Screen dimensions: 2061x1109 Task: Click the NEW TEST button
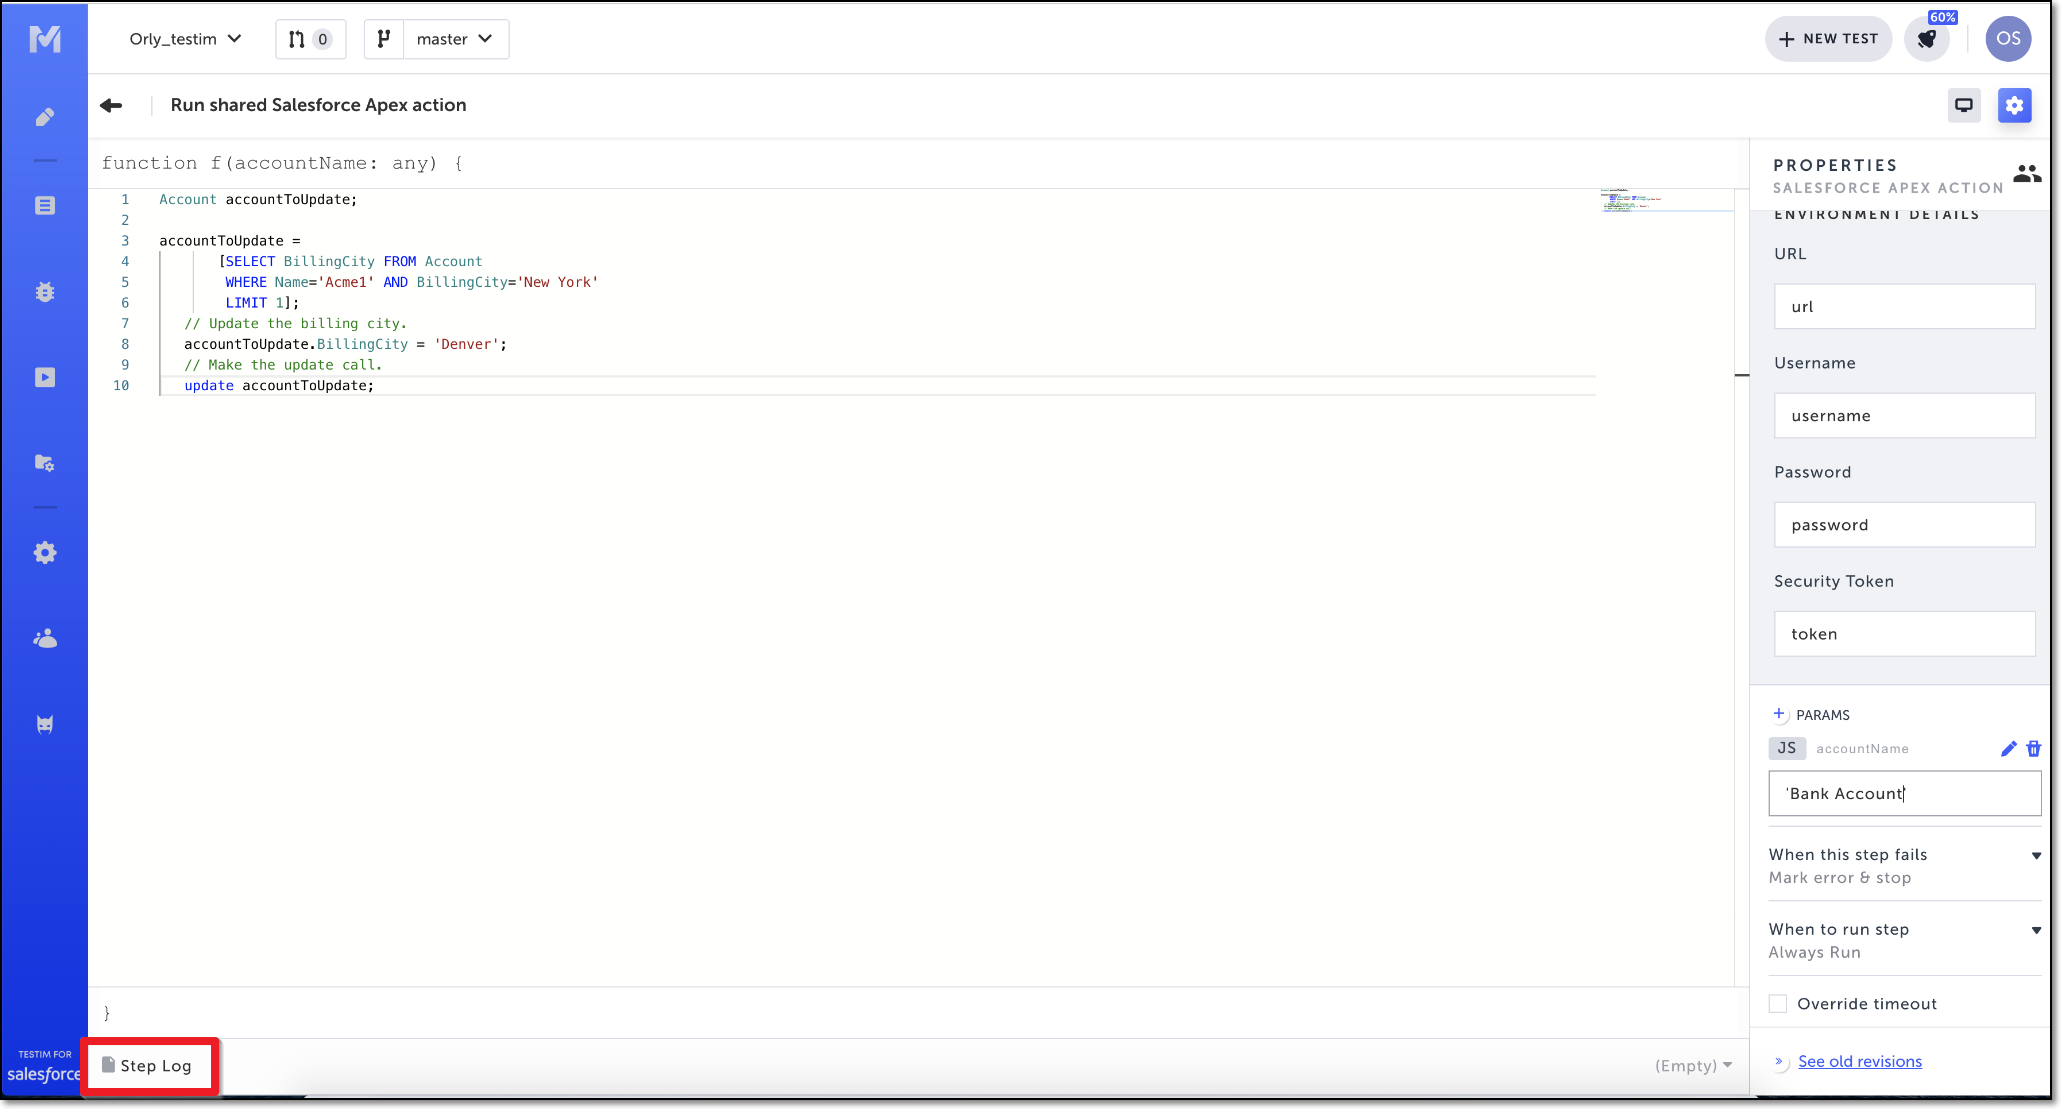[x=1828, y=39]
